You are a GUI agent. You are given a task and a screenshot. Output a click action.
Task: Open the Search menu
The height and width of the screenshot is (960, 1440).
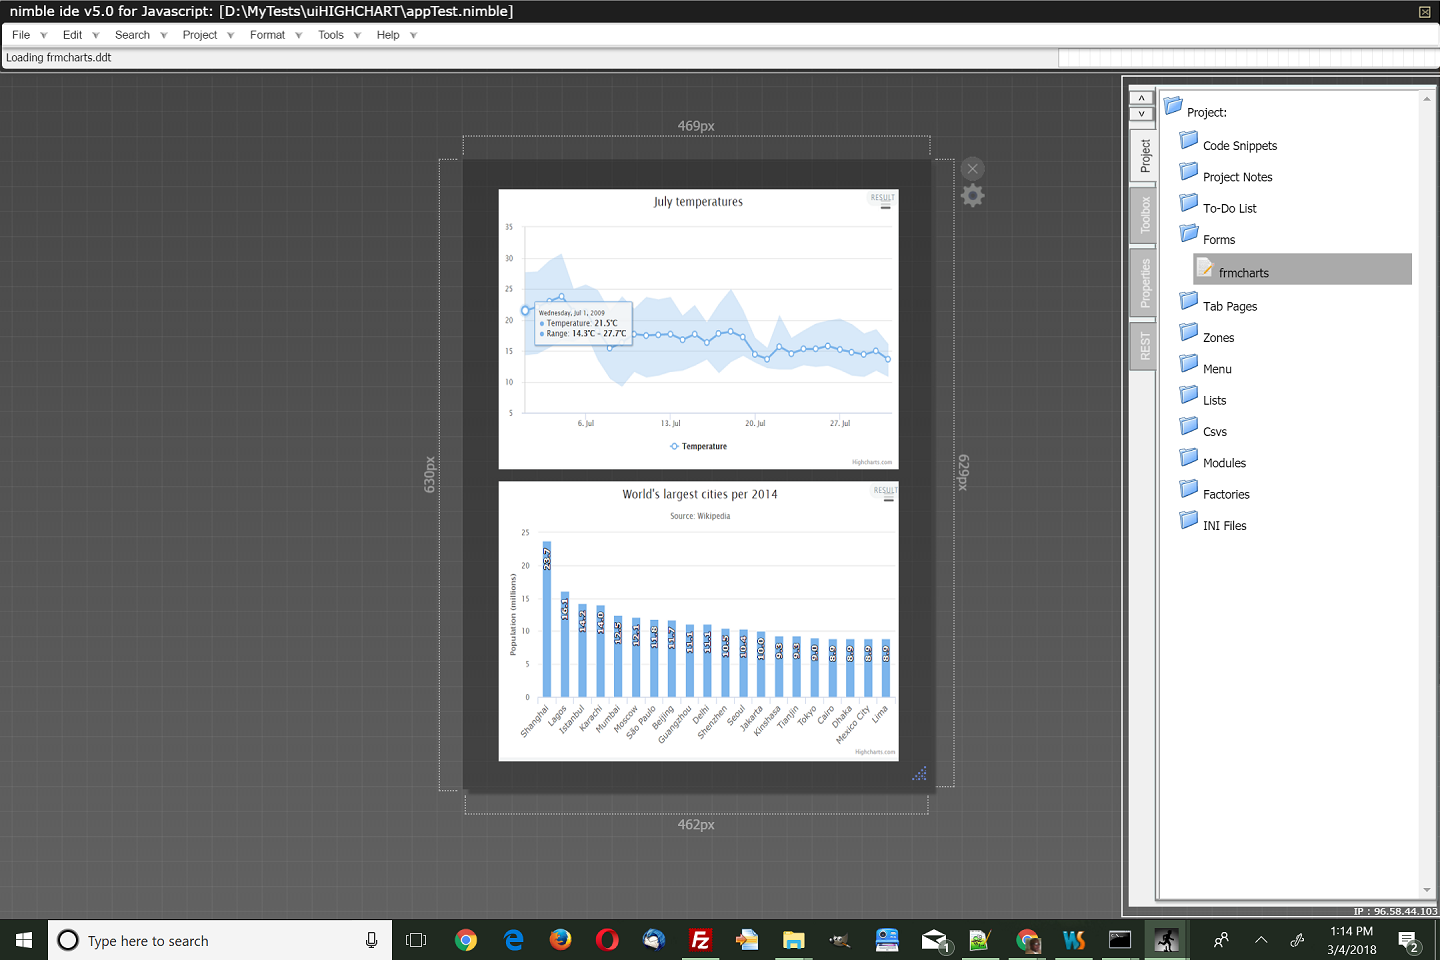click(x=132, y=35)
